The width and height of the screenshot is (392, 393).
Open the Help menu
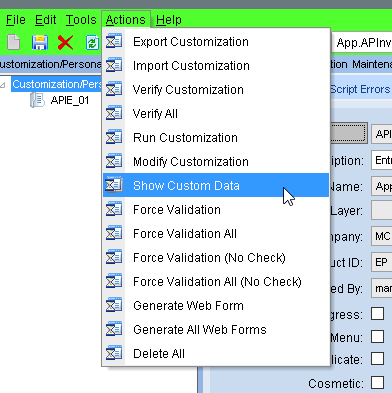coord(169,20)
